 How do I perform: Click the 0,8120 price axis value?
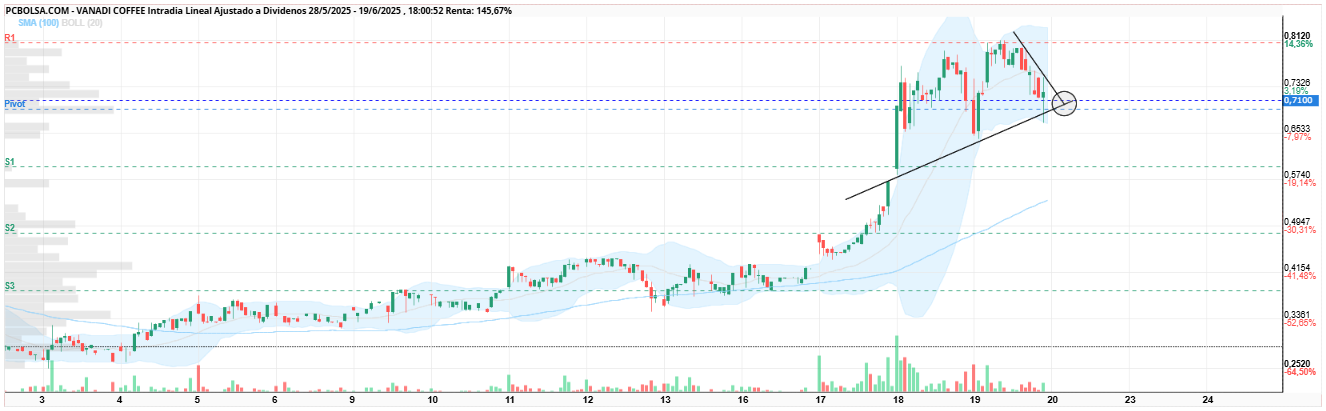1298,36
